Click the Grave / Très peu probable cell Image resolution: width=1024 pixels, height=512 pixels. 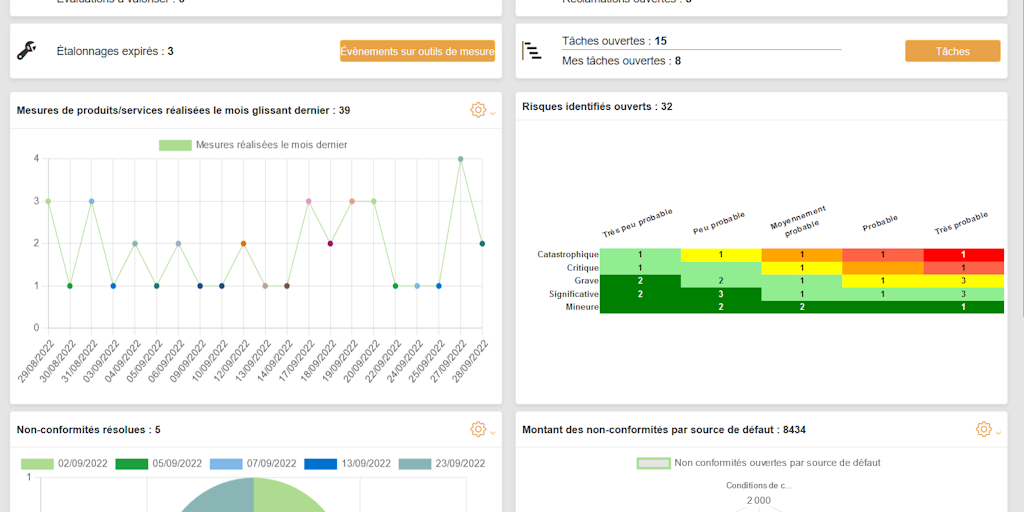click(640, 281)
